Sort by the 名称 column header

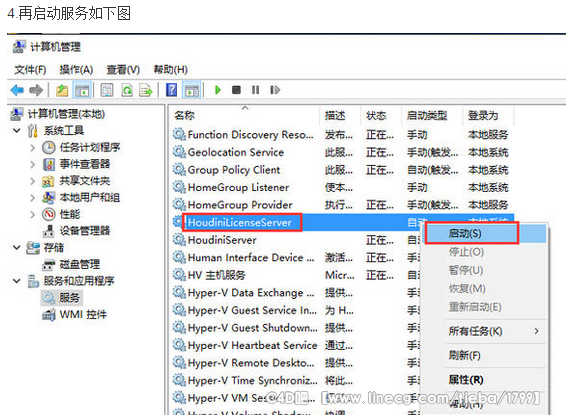click(x=245, y=115)
